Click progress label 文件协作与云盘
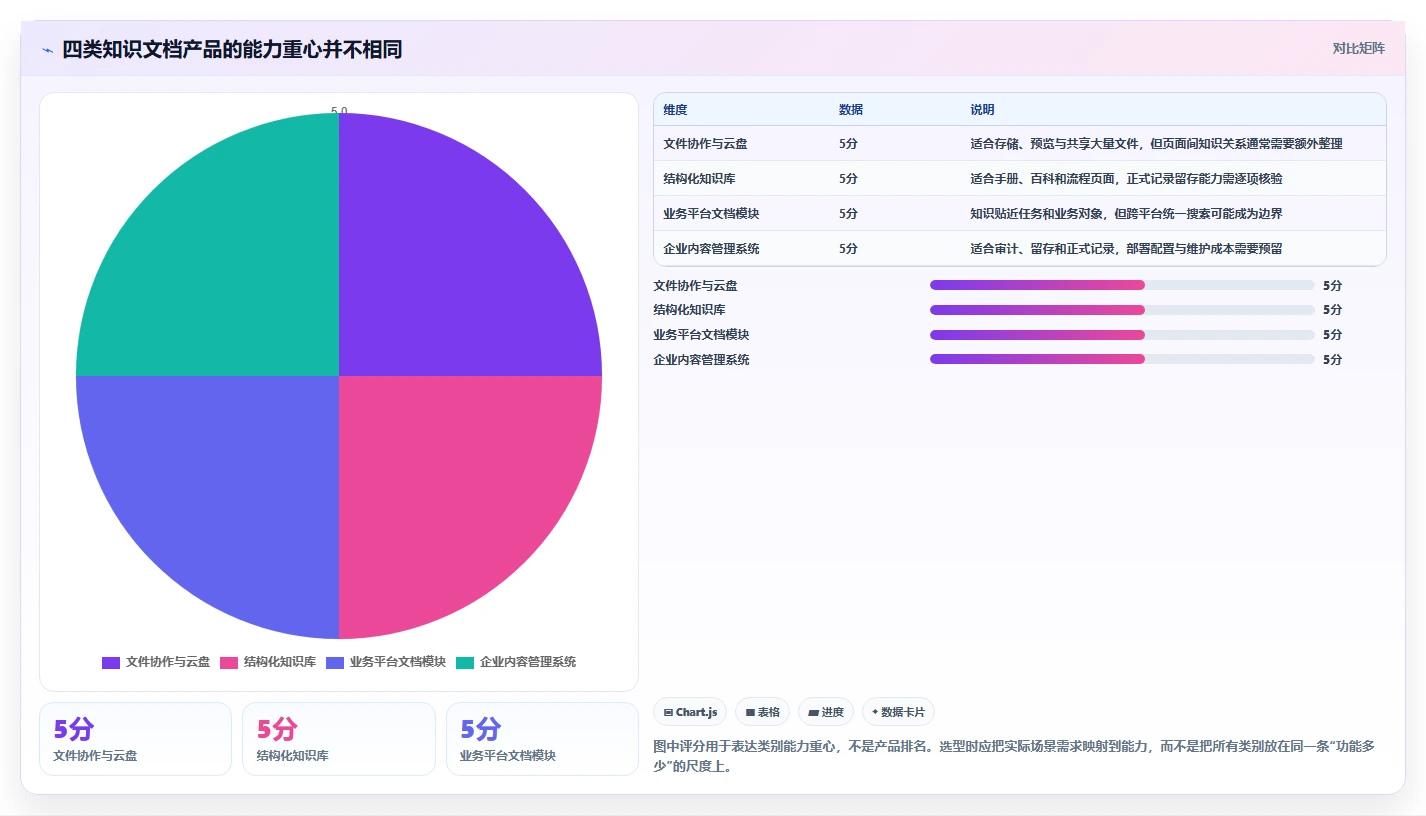This screenshot has height=816, width=1426. point(695,286)
